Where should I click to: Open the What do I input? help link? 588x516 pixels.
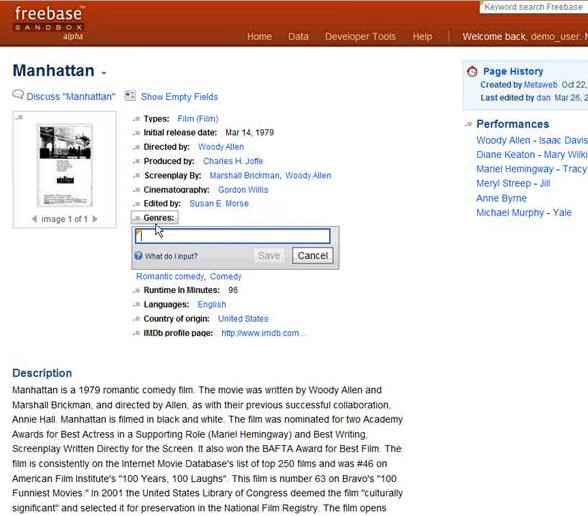click(171, 256)
